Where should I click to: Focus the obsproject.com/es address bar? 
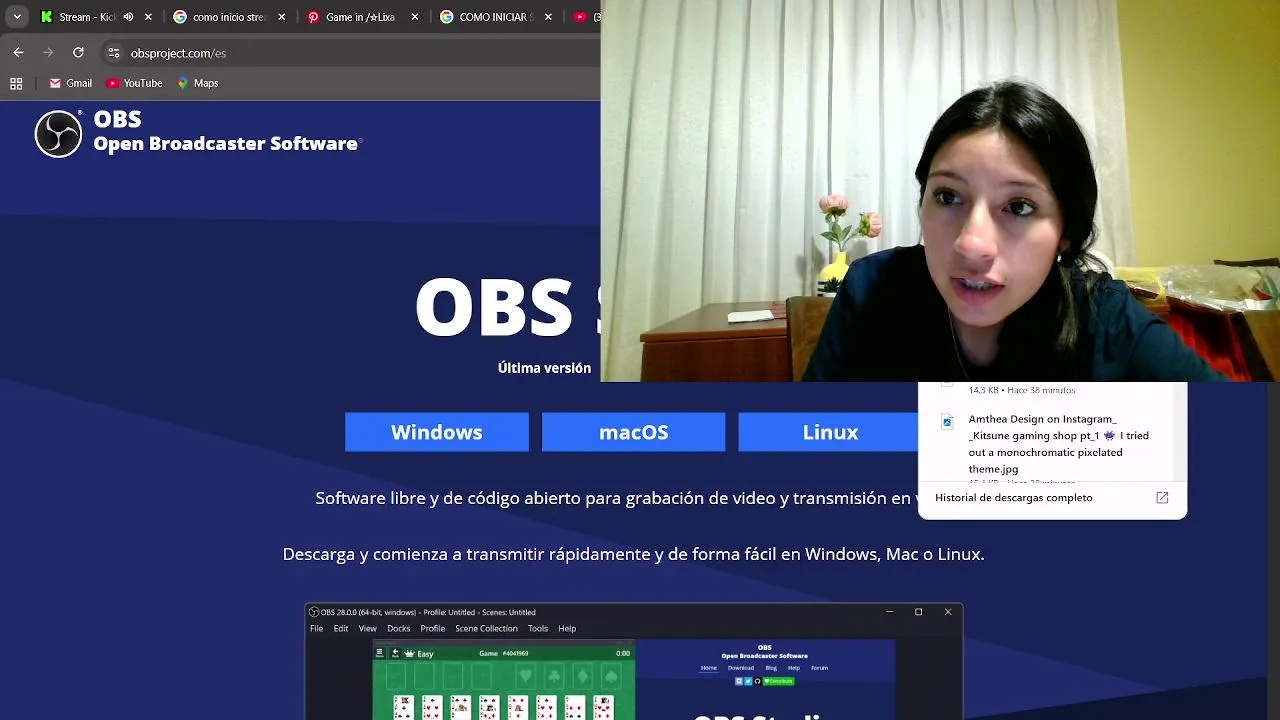coord(350,53)
